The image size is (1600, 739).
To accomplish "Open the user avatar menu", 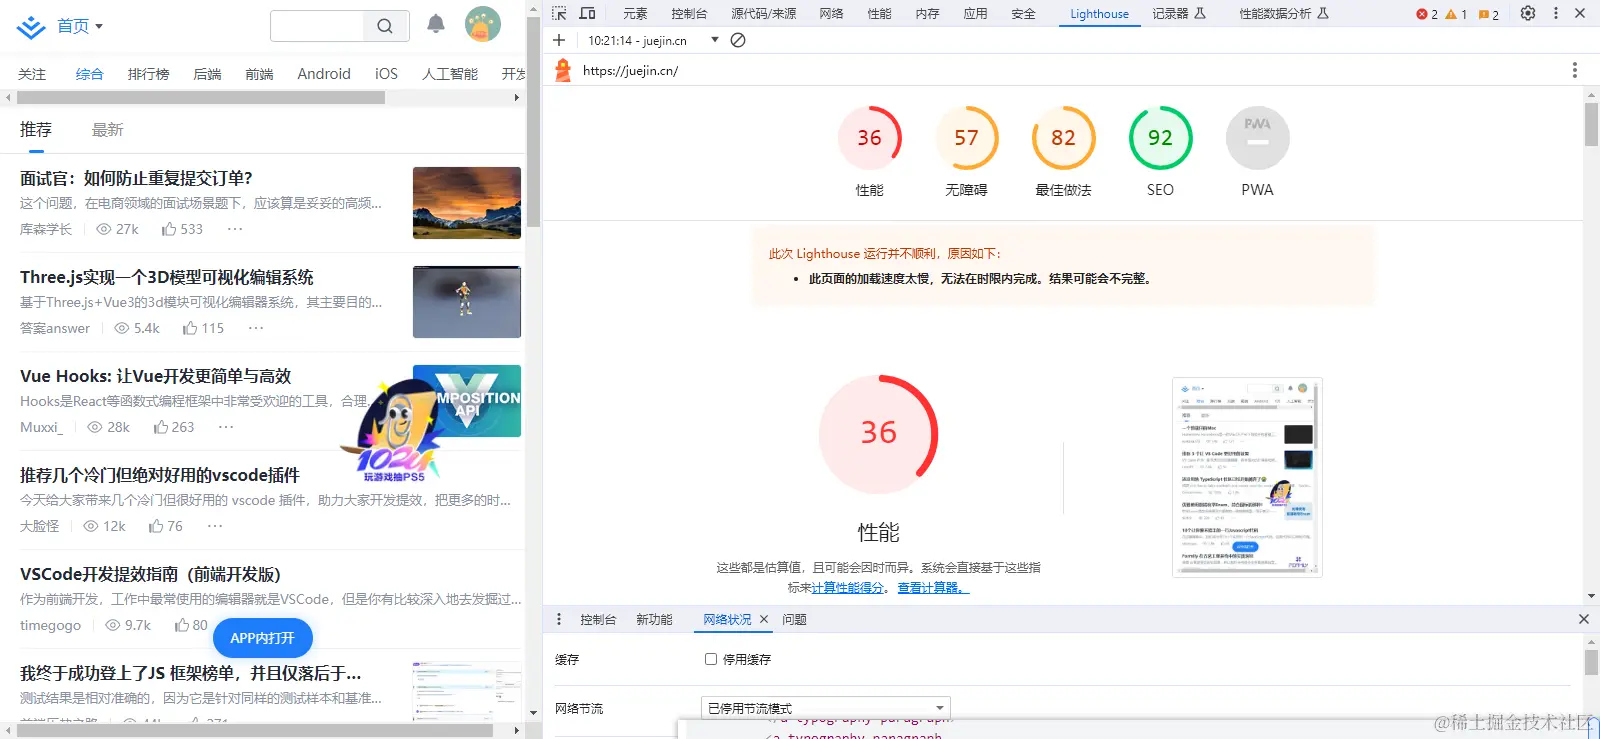I will [x=483, y=24].
